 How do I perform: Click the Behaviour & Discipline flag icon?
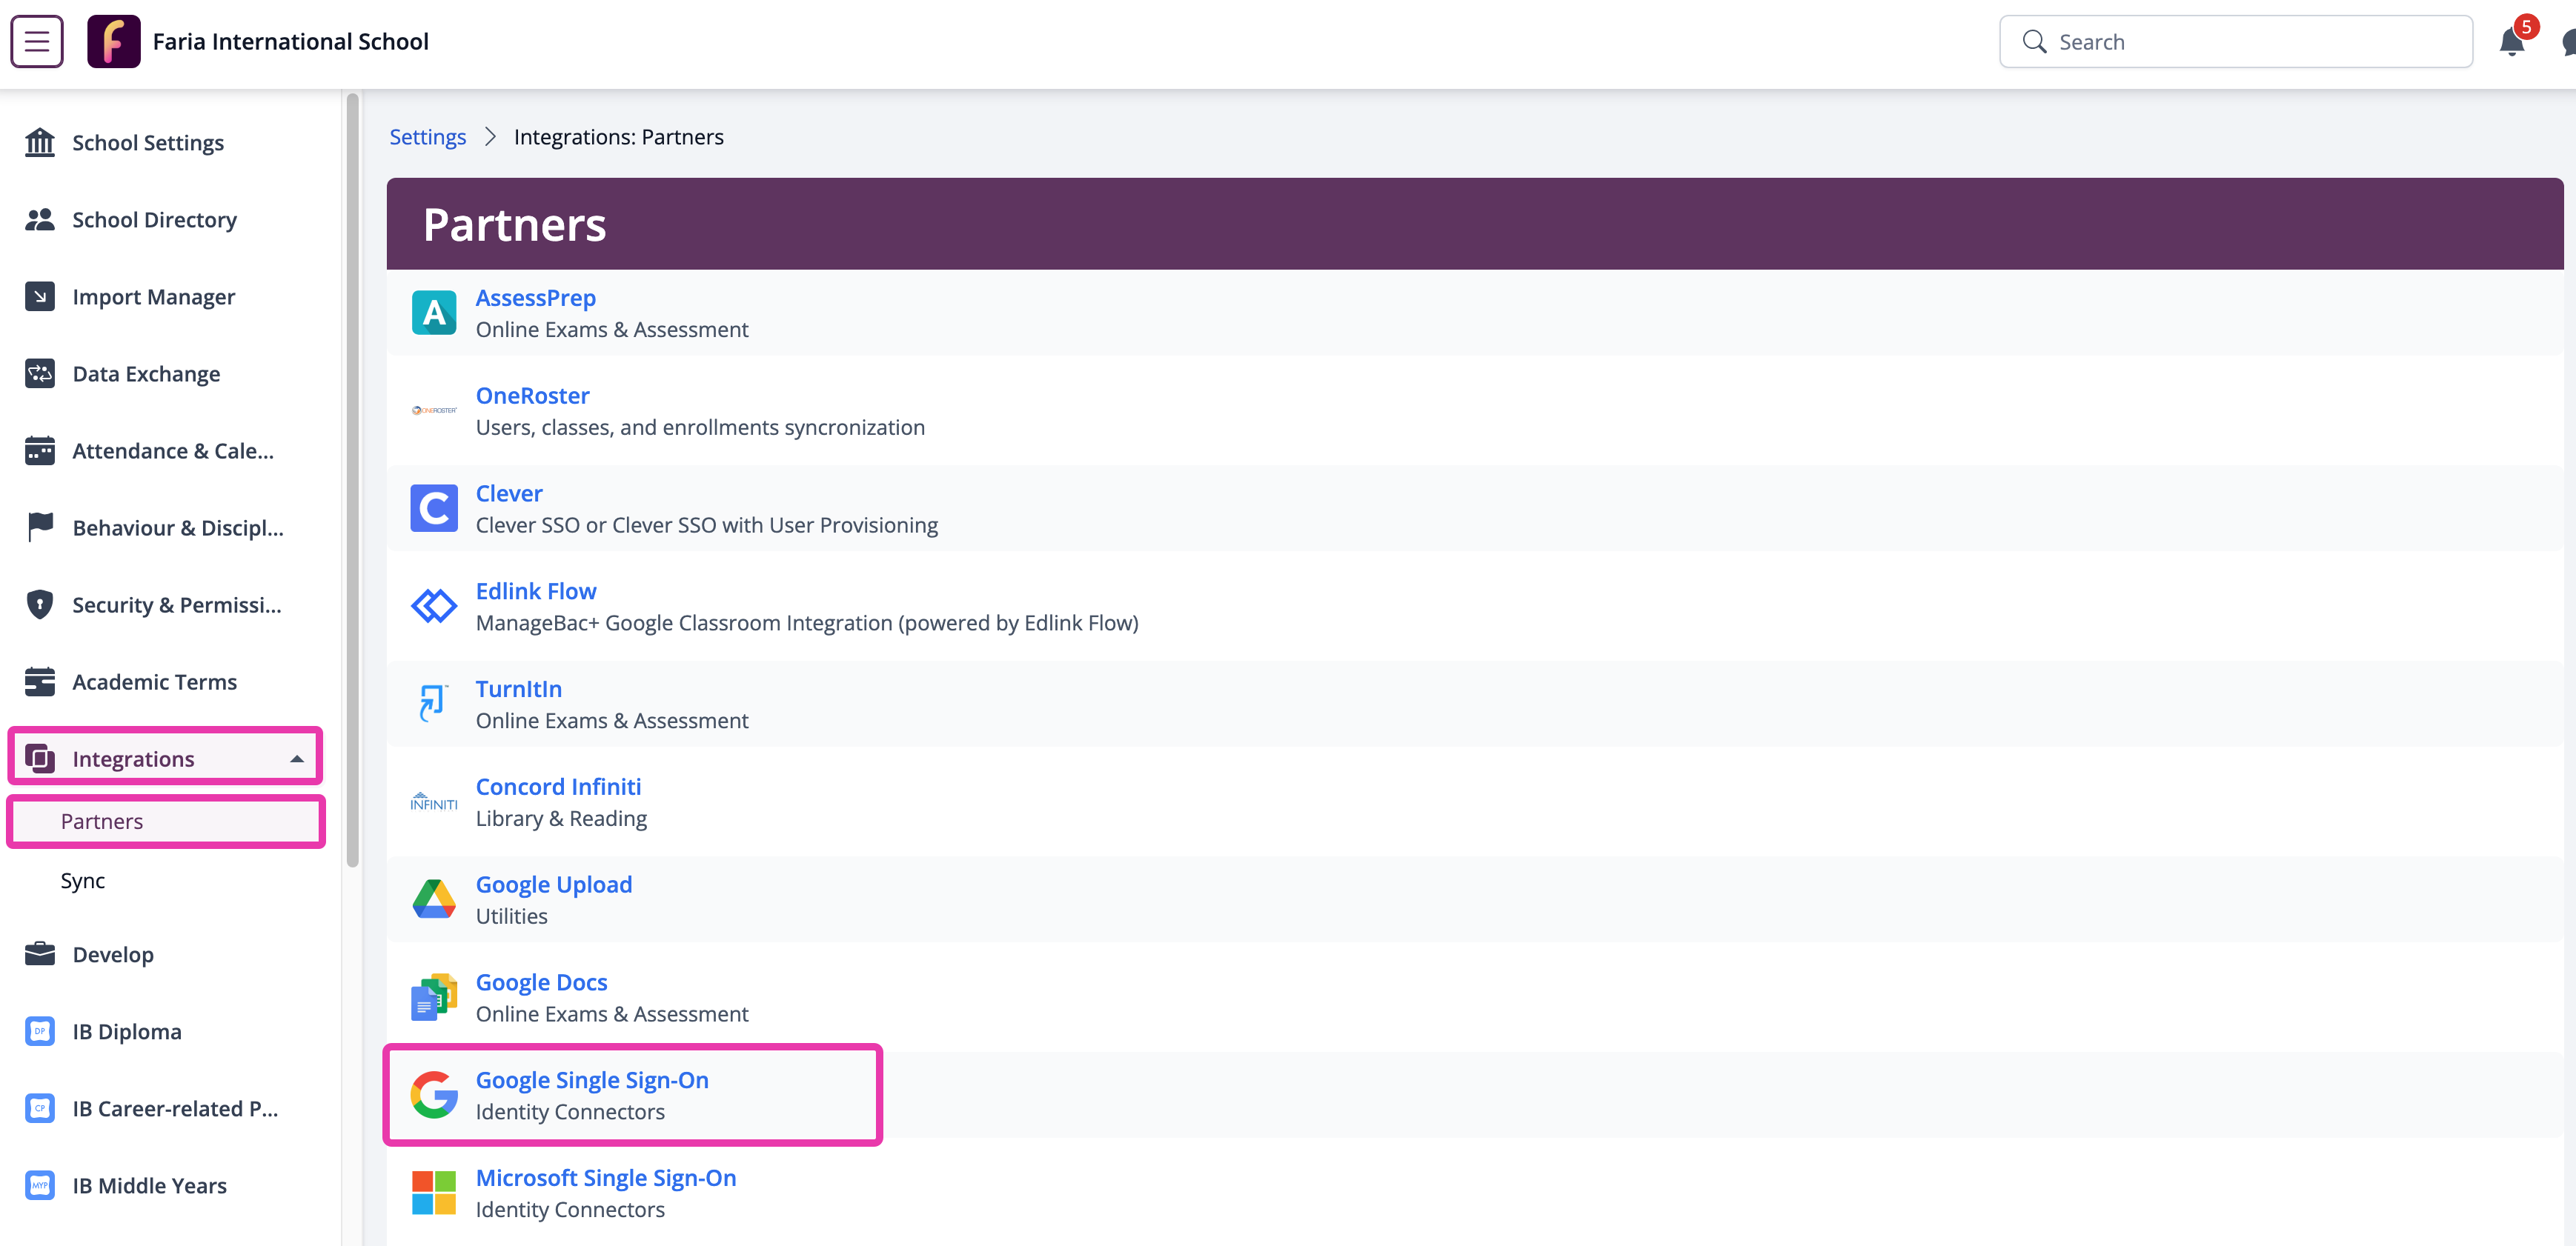point(39,527)
